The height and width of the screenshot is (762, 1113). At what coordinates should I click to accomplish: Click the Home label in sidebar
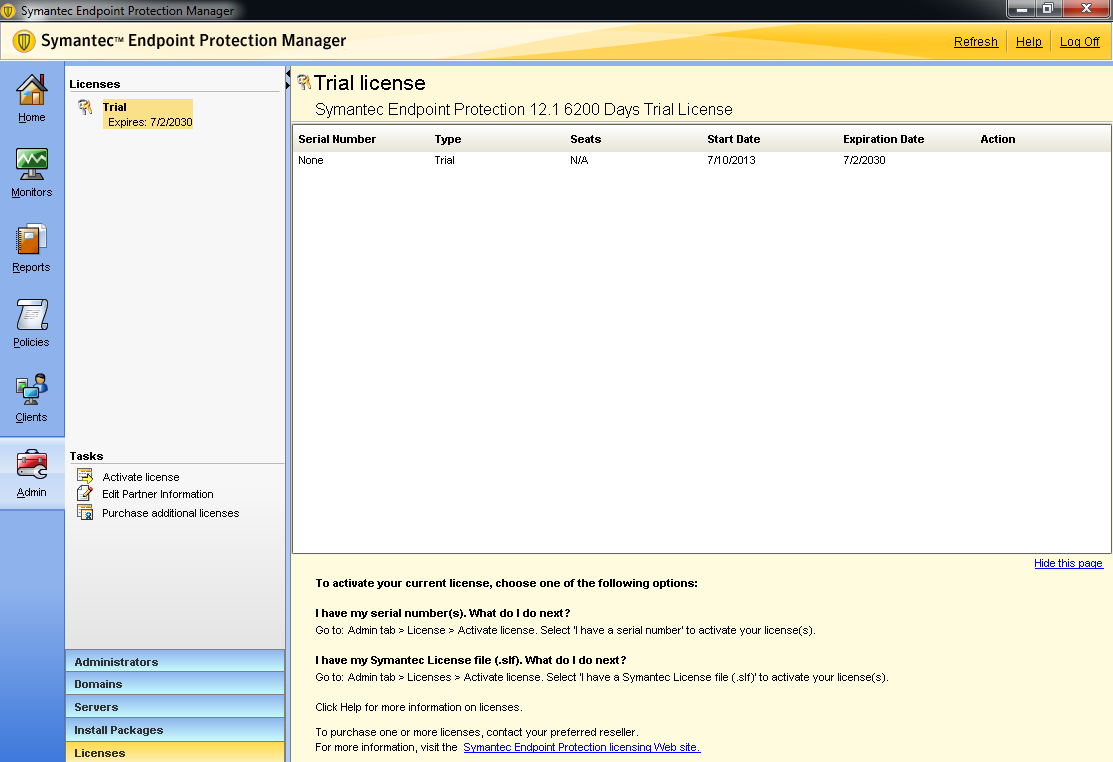coord(32,118)
